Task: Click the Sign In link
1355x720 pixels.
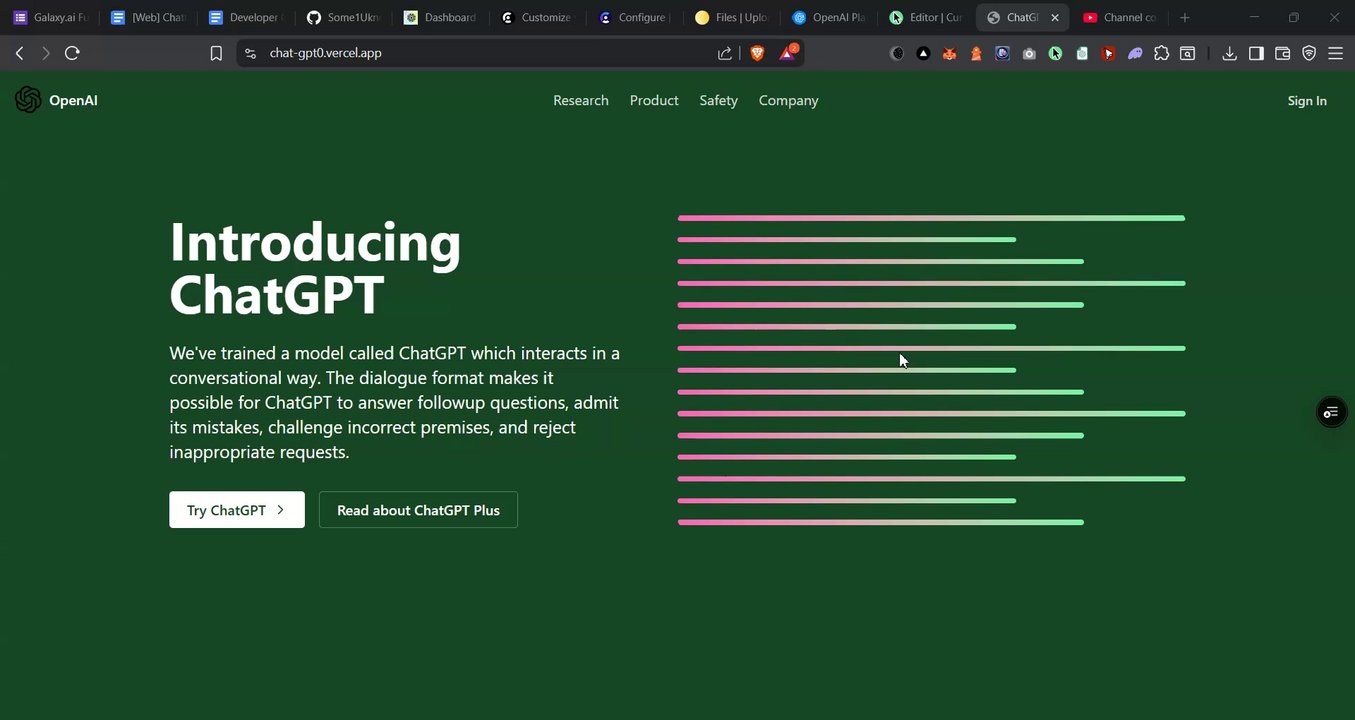Action: click(x=1307, y=100)
